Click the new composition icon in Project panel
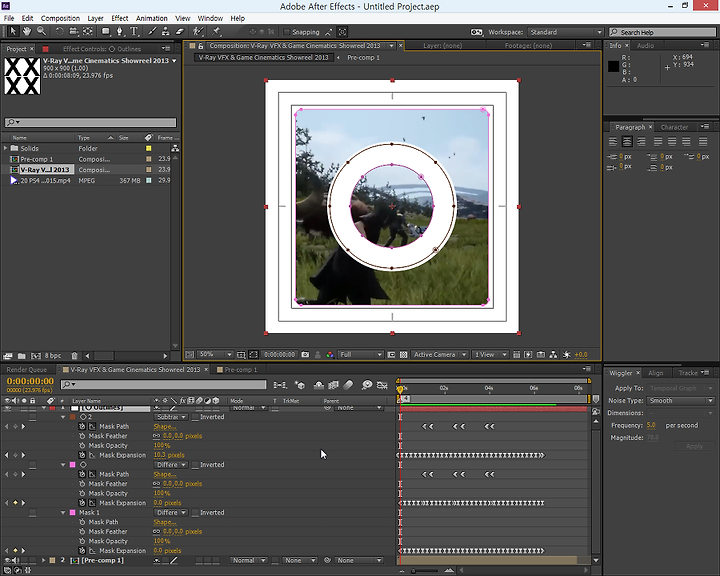 click(36, 356)
